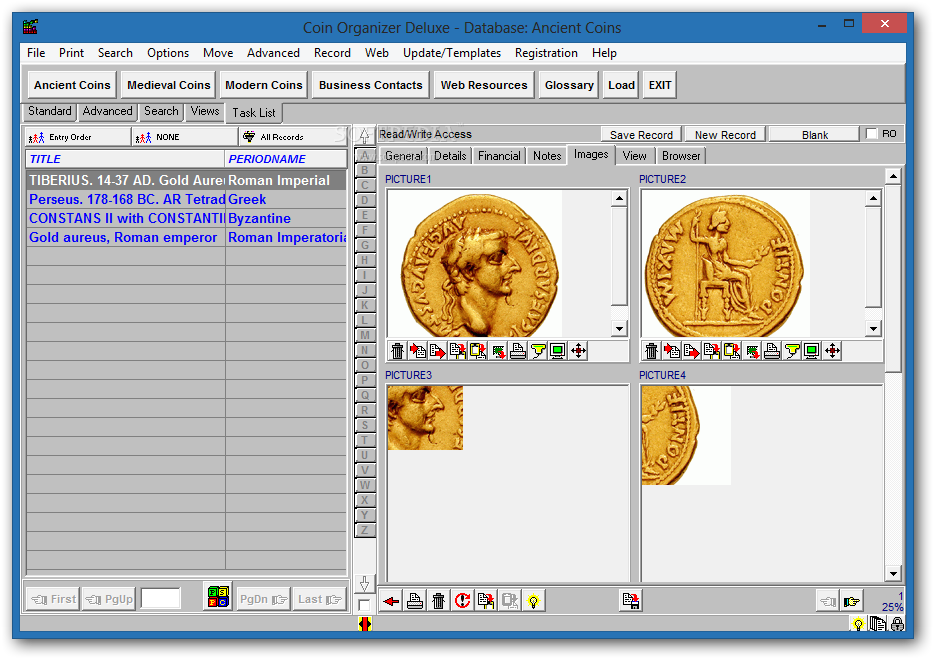The width and height of the screenshot is (934, 659).
Task: Print PICTURE1 with its printer icon
Action: 518,351
